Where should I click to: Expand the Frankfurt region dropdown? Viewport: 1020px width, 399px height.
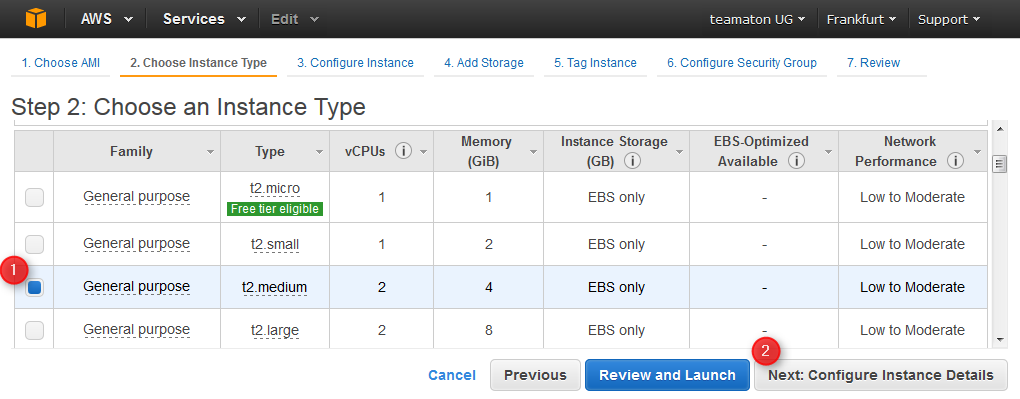coord(861,20)
